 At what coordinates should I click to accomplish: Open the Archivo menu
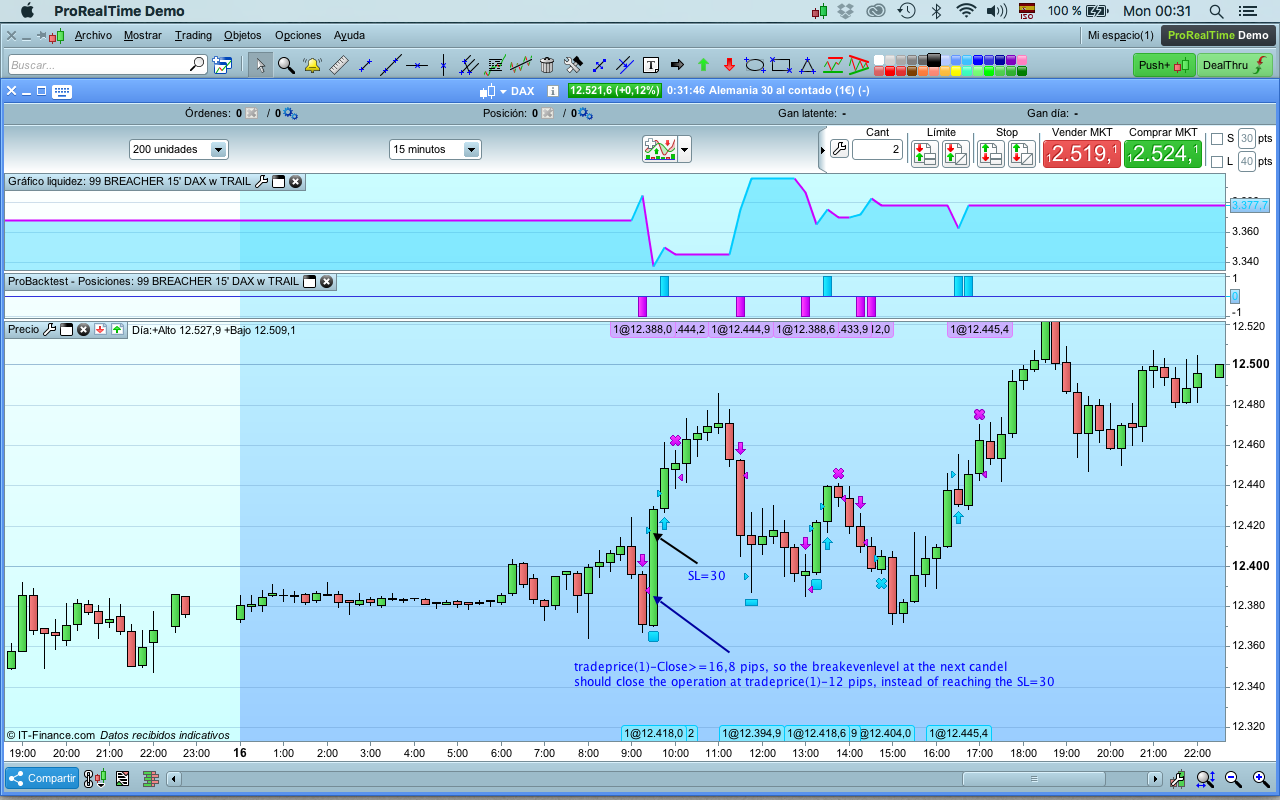(x=93, y=35)
